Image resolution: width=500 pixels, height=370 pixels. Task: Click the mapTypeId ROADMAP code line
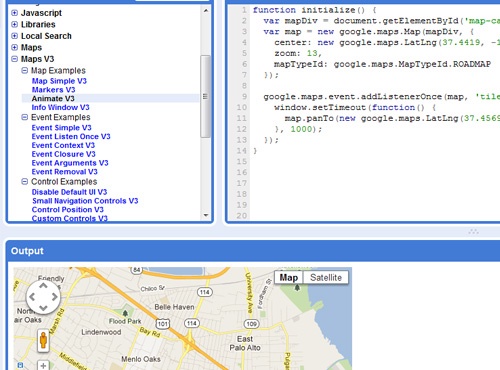point(382,64)
